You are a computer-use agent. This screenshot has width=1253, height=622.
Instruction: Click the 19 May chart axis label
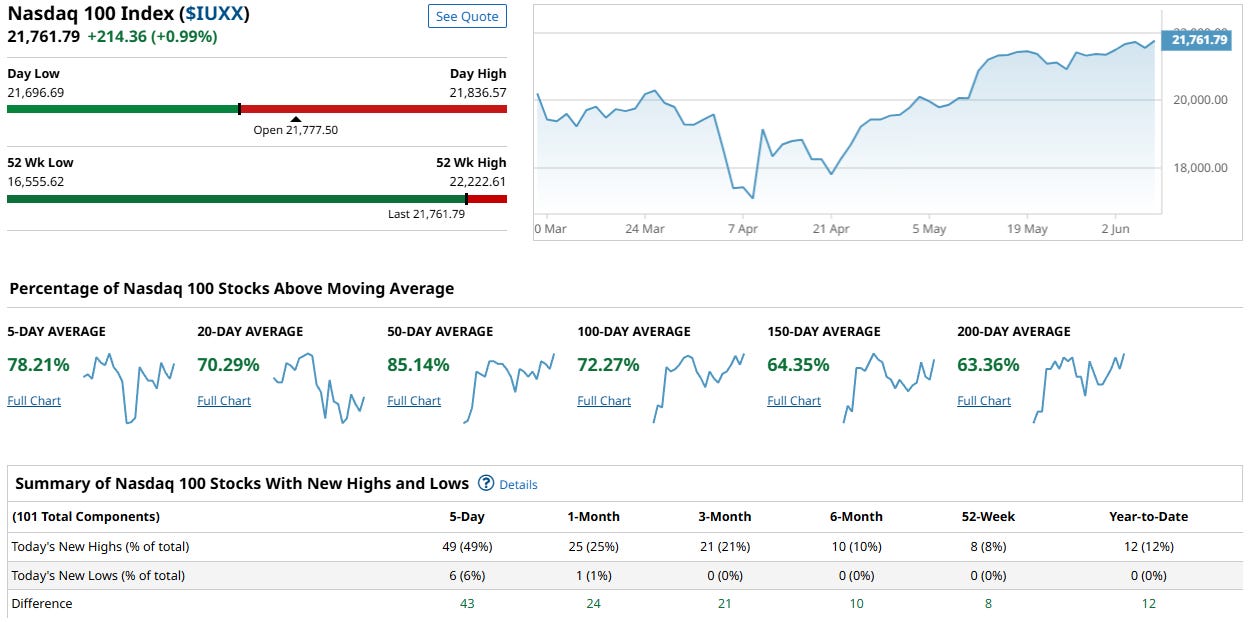click(1027, 229)
